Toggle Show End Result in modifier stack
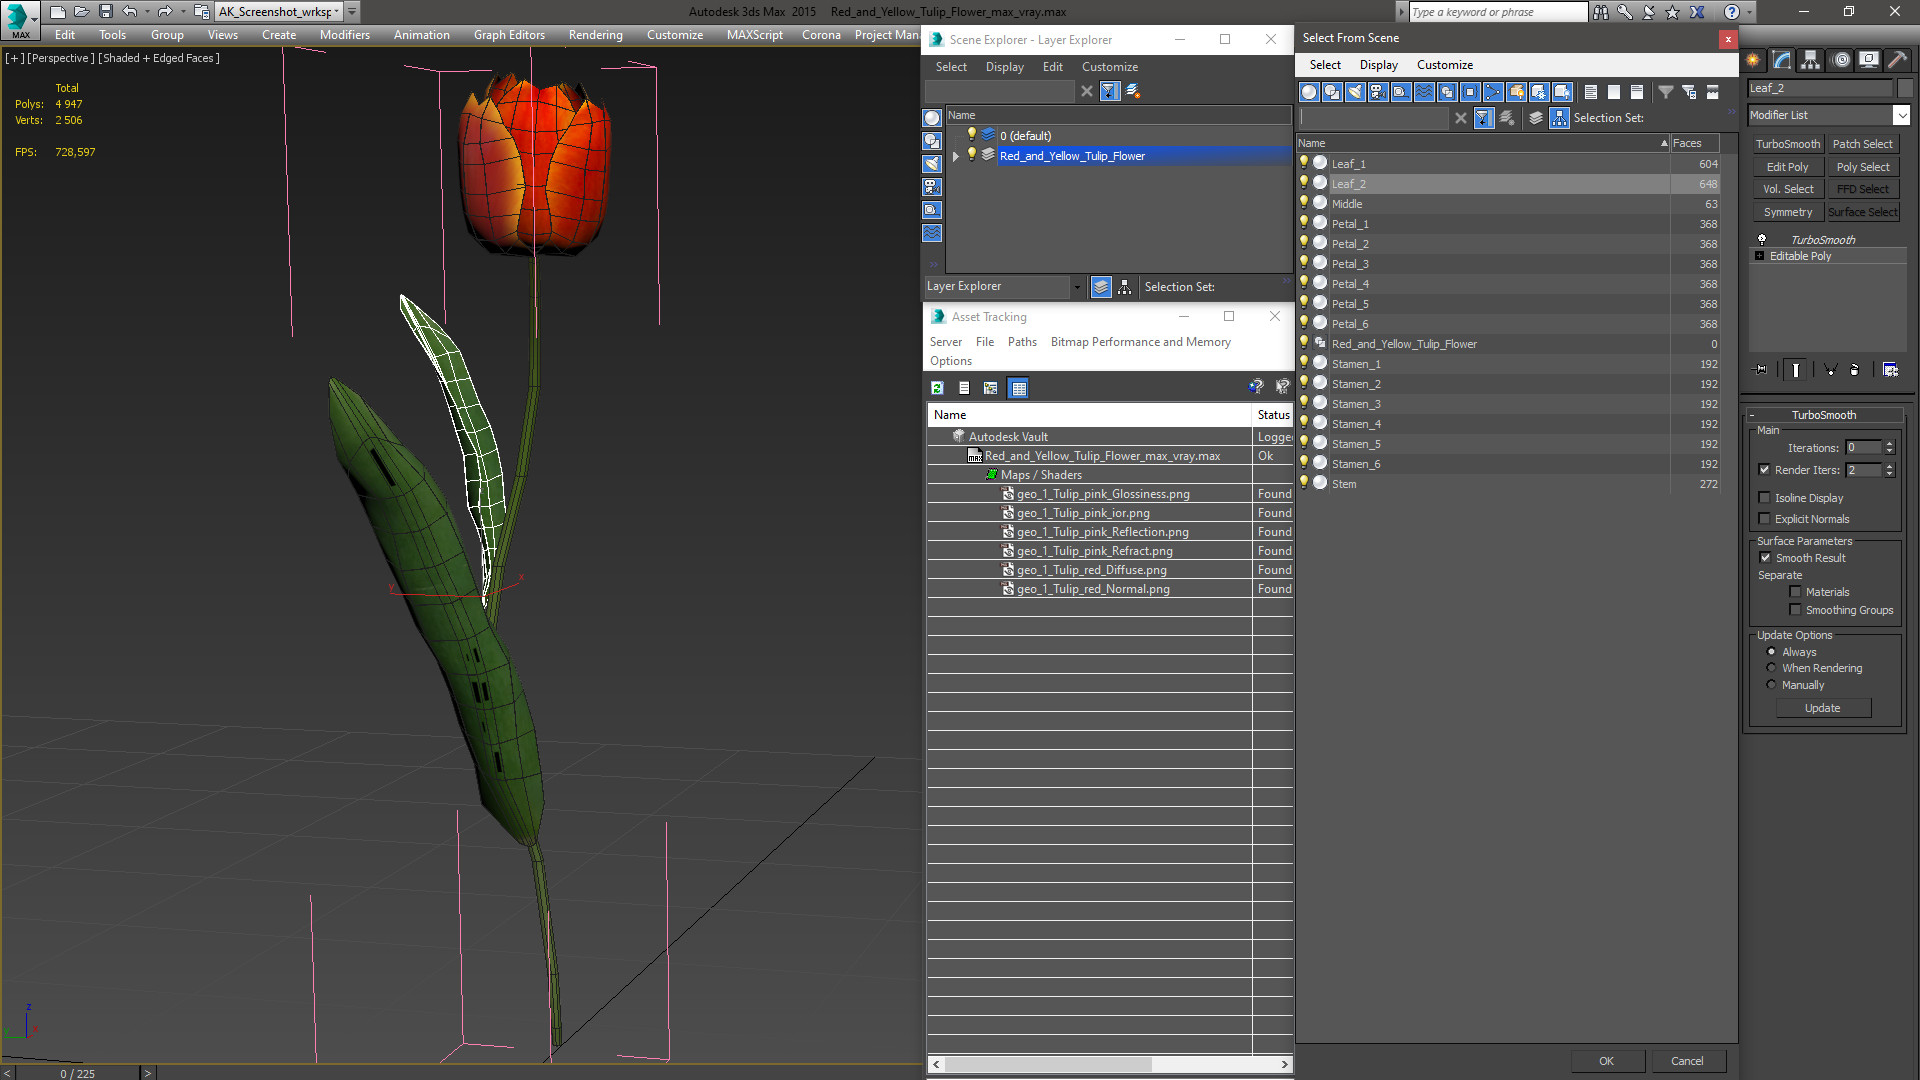 click(1796, 369)
